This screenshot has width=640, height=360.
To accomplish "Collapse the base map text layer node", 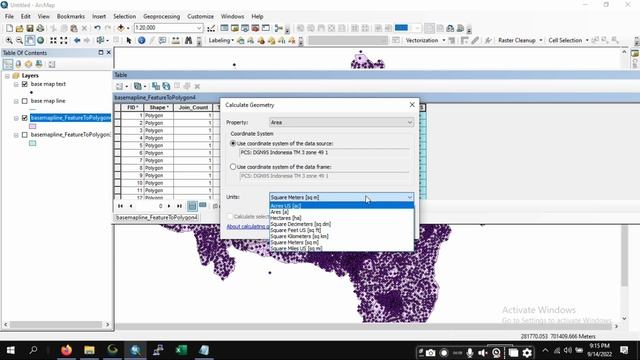I will [x=16, y=84].
